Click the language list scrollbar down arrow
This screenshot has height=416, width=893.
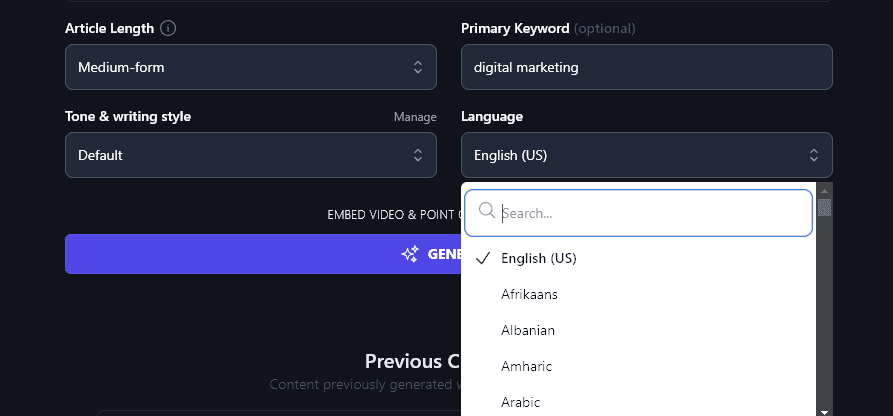click(x=825, y=410)
